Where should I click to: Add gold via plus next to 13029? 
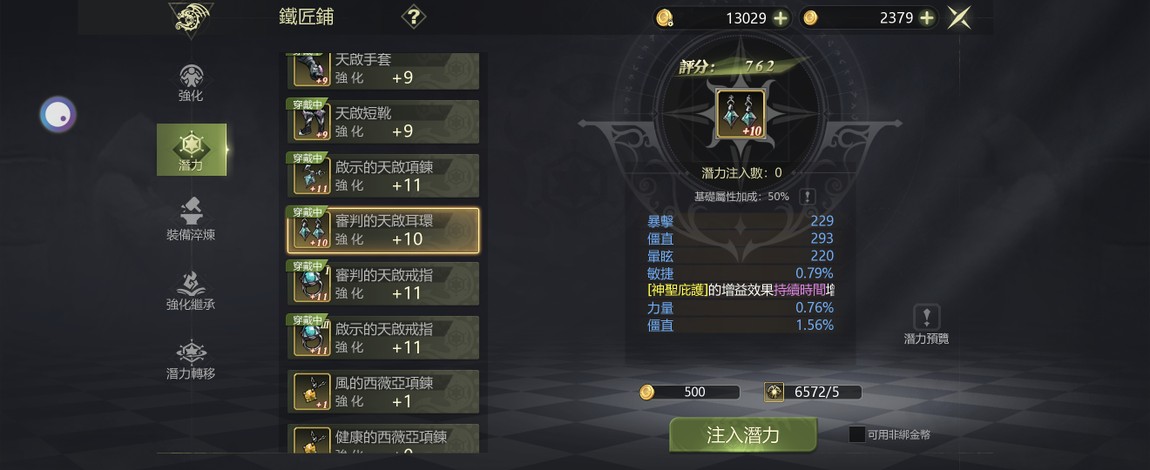(x=780, y=18)
